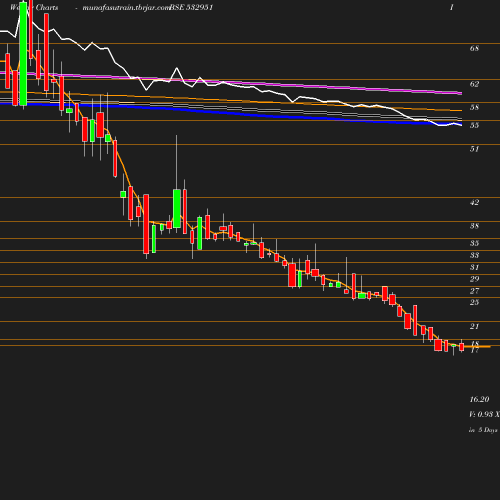Viewport: 500px width, 500px height.
Task: Click the tall green candlestick at top left
Action: pos(23,53)
